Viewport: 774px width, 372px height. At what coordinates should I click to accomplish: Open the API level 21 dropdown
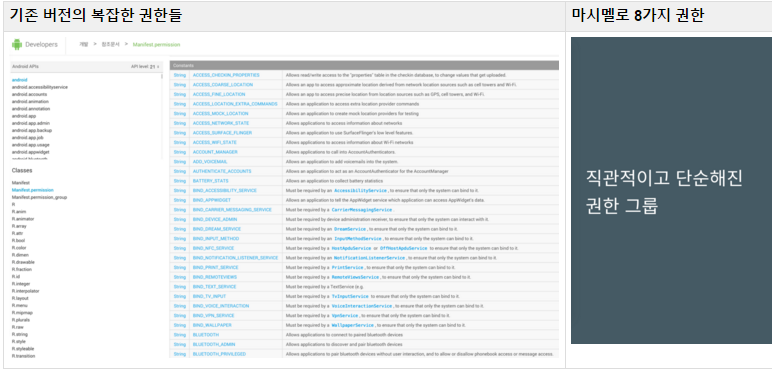click(145, 66)
